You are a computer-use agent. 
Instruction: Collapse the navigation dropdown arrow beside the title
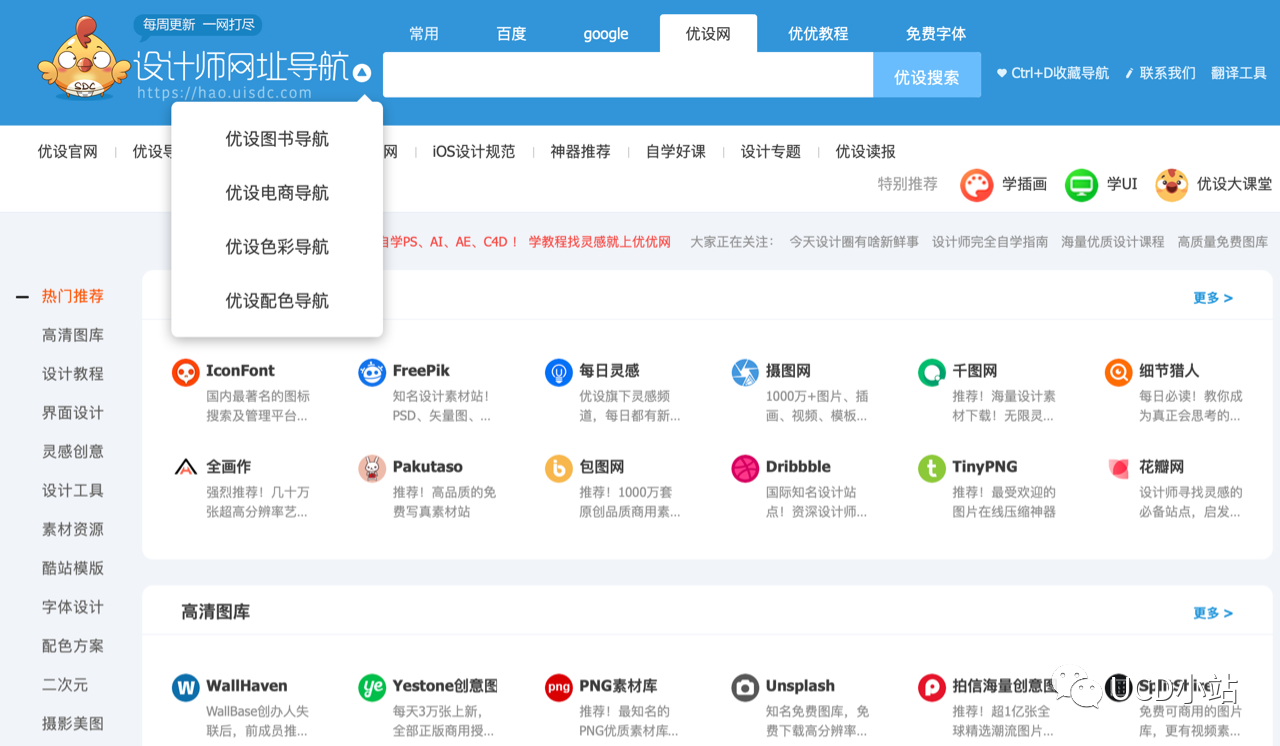tap(362, 72)
